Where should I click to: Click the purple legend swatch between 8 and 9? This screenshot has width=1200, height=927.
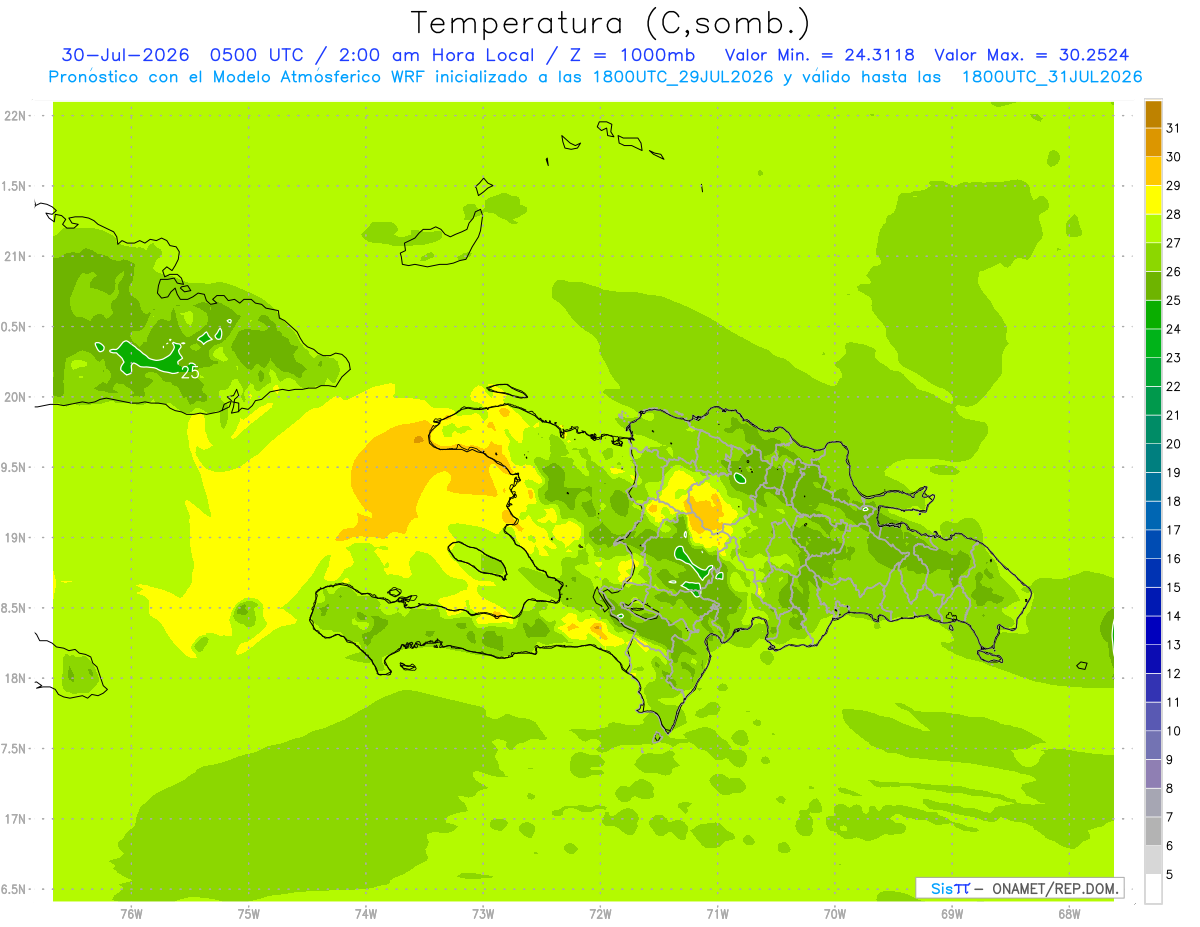1153,774
